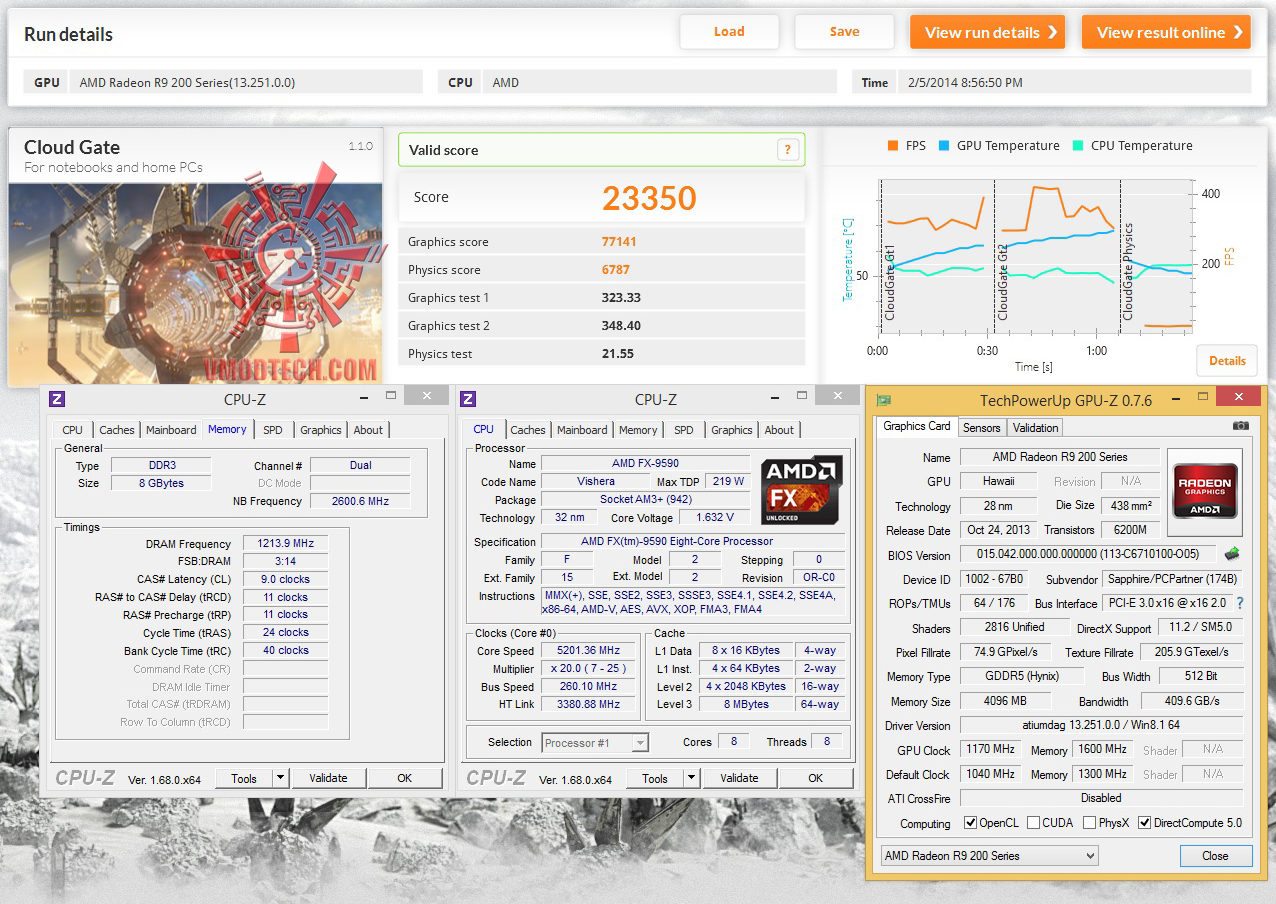
Task: Click the Tools button in Memory CPU-Z window
Action: 244,778
